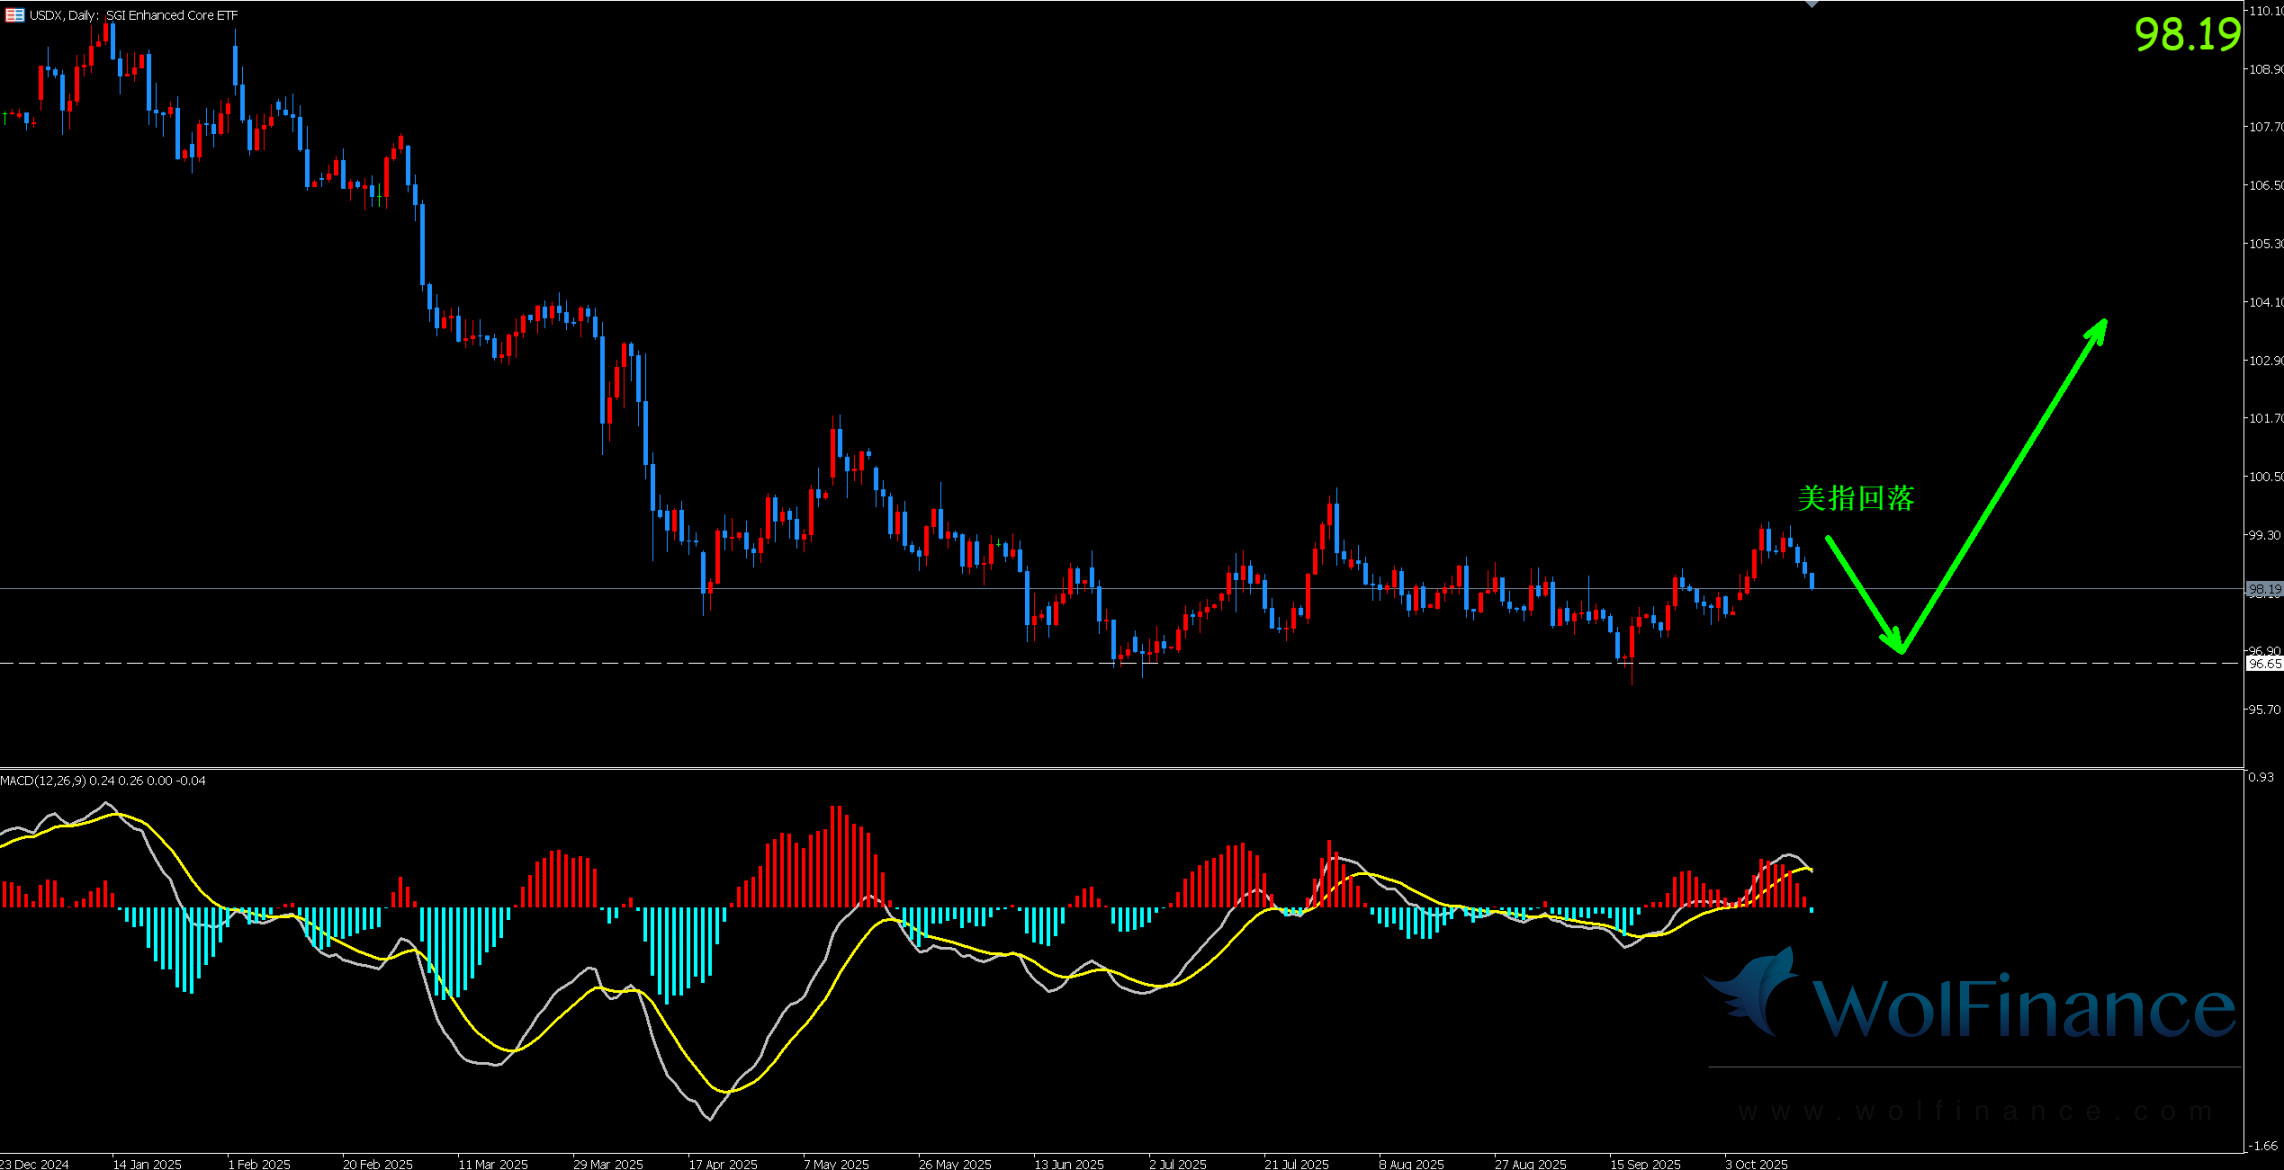
Task: Open the www.wolfinance.com link text
Action: [1975, 1111]
